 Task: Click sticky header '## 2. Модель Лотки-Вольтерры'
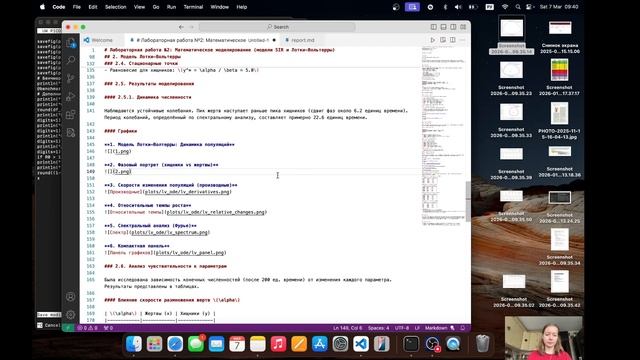(x=142, y=57)
